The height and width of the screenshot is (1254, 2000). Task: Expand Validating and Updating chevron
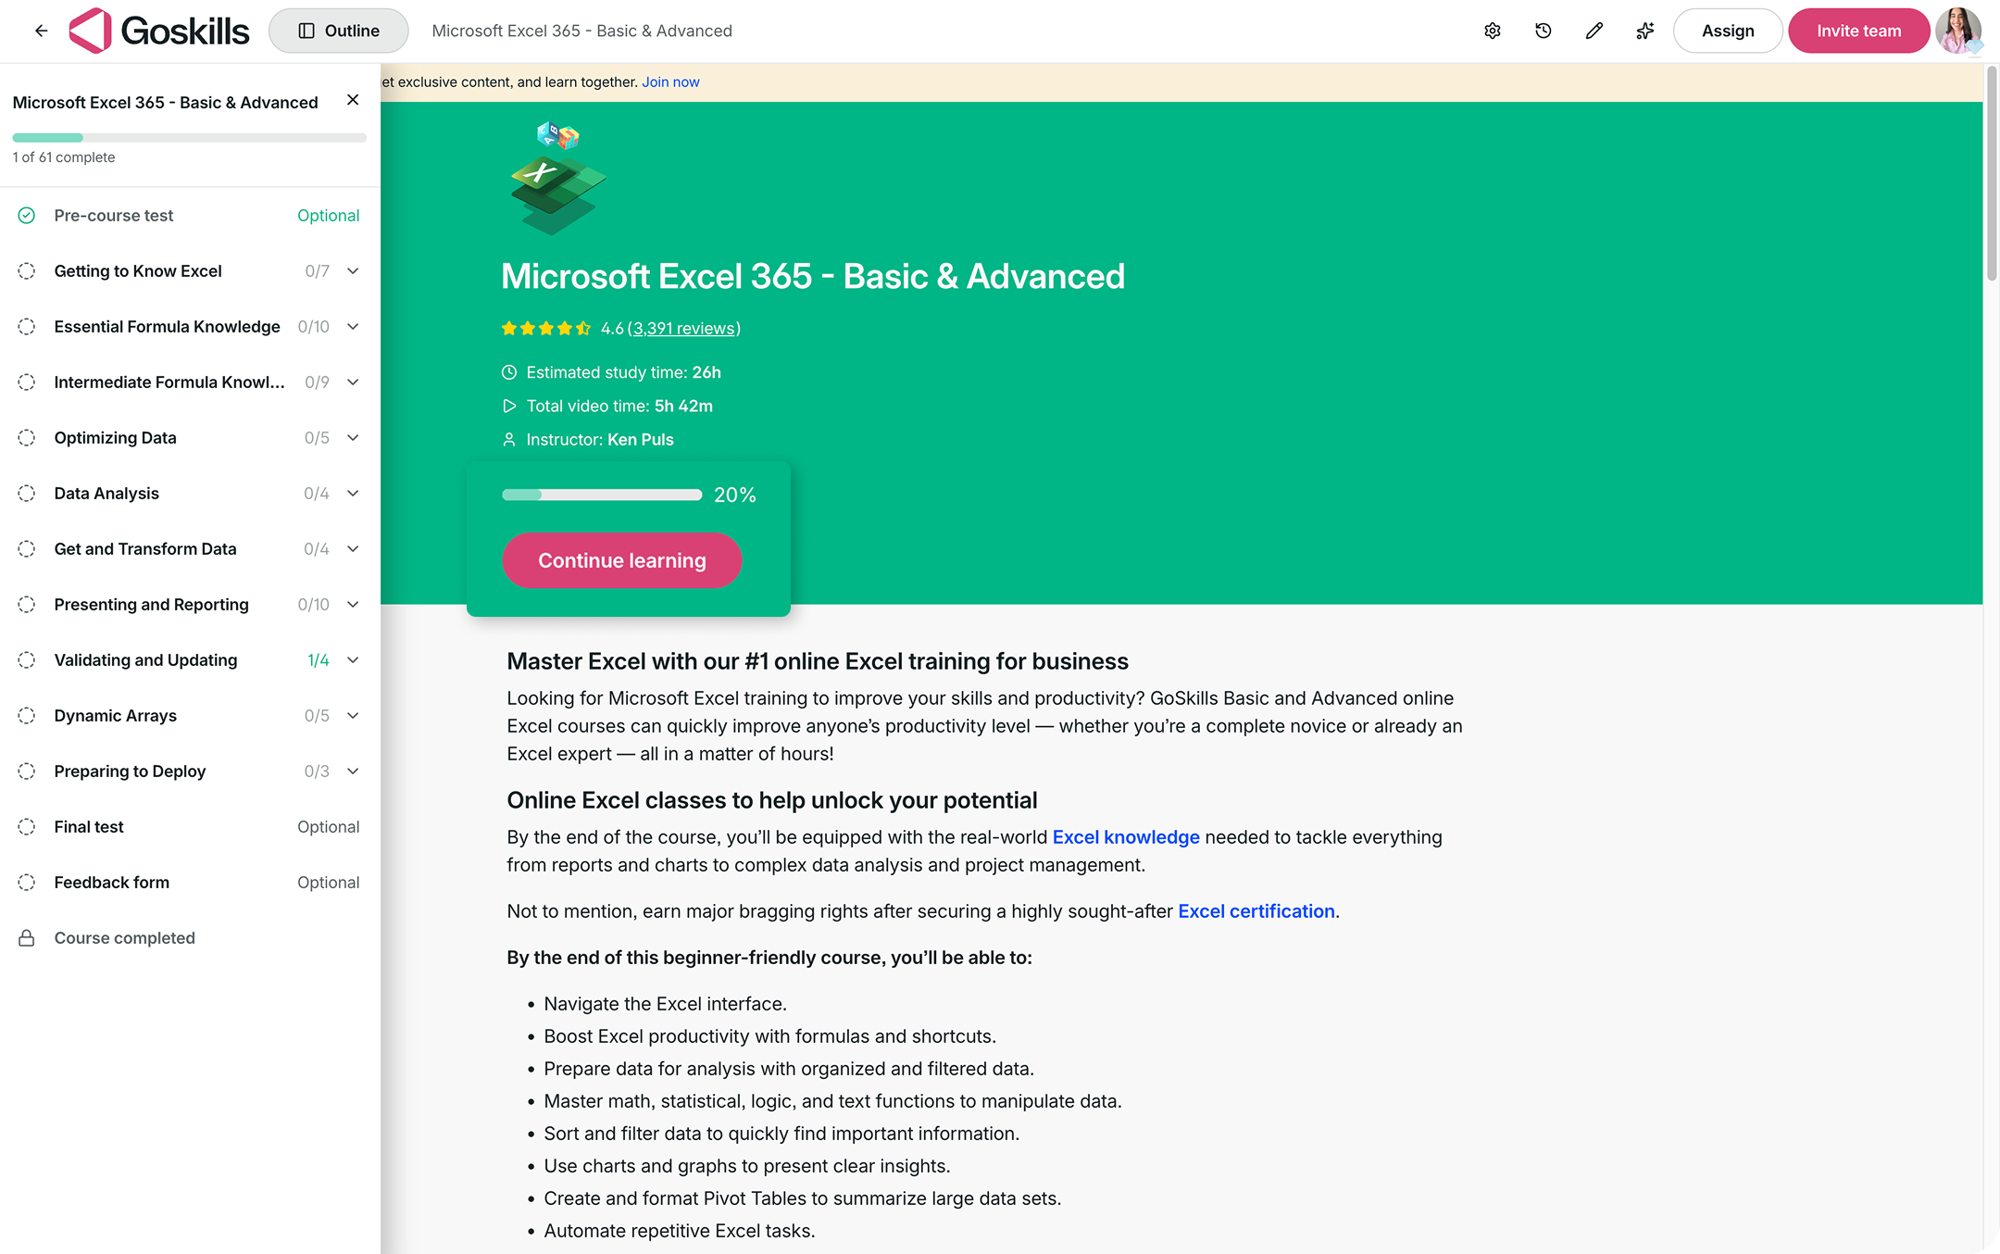[353, 660]
